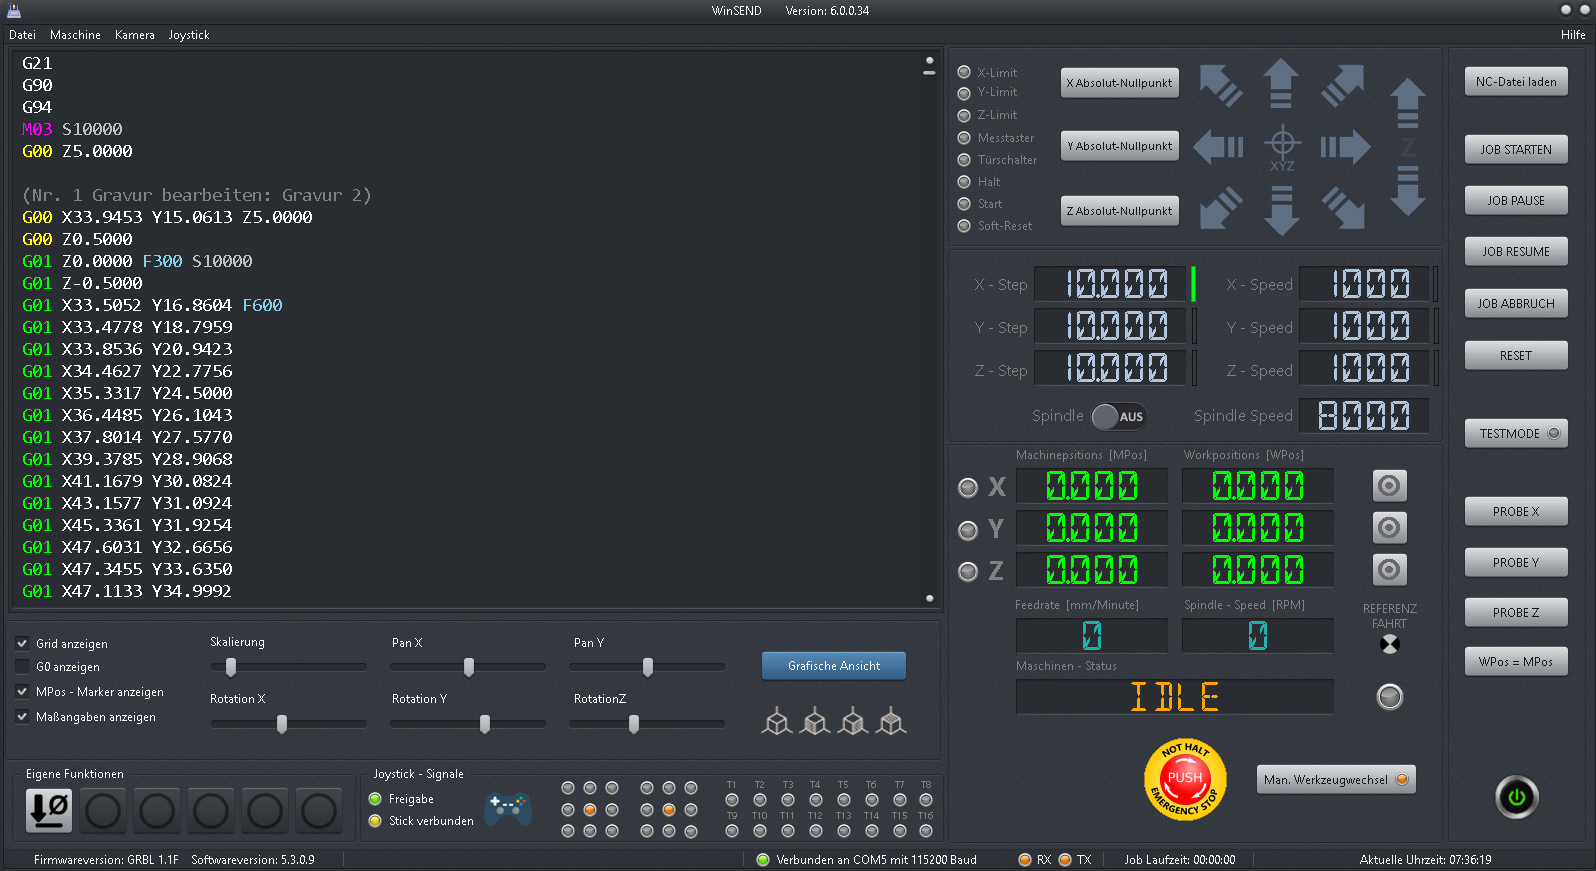The image size is (1596, 871).
Task: Start the Referenzfahrt homing icon
Action: point(1389,644)
